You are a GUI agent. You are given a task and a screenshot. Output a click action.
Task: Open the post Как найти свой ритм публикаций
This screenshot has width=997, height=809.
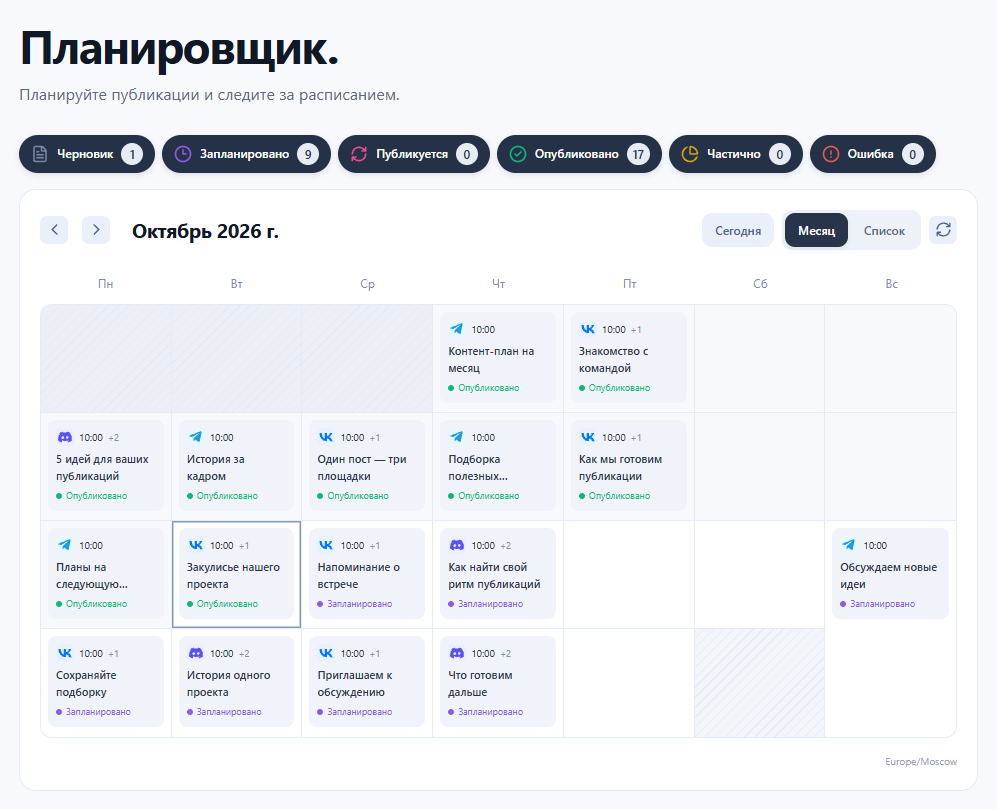pyautogui.click(x=498, y=574)
